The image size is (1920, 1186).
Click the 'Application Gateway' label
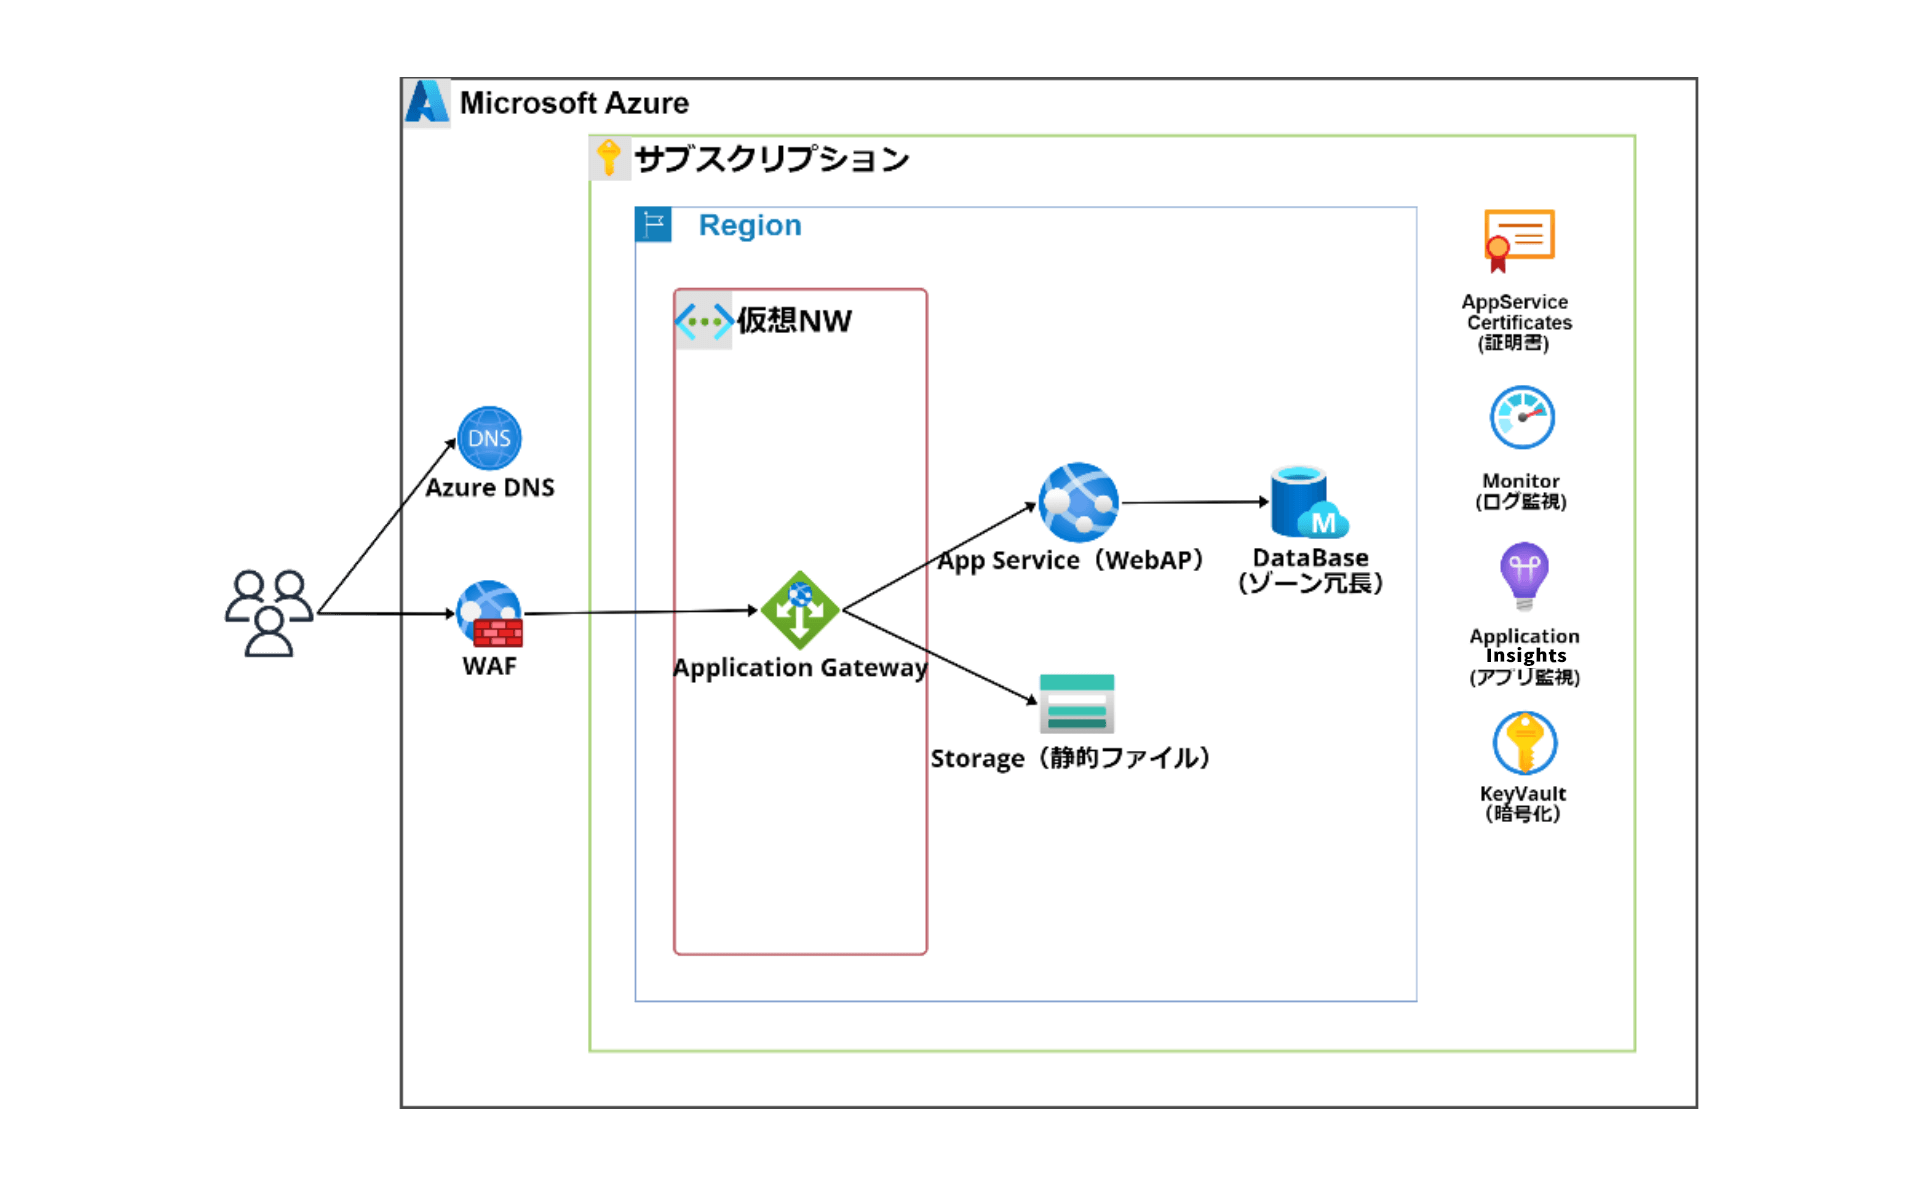tap(800, 668)
